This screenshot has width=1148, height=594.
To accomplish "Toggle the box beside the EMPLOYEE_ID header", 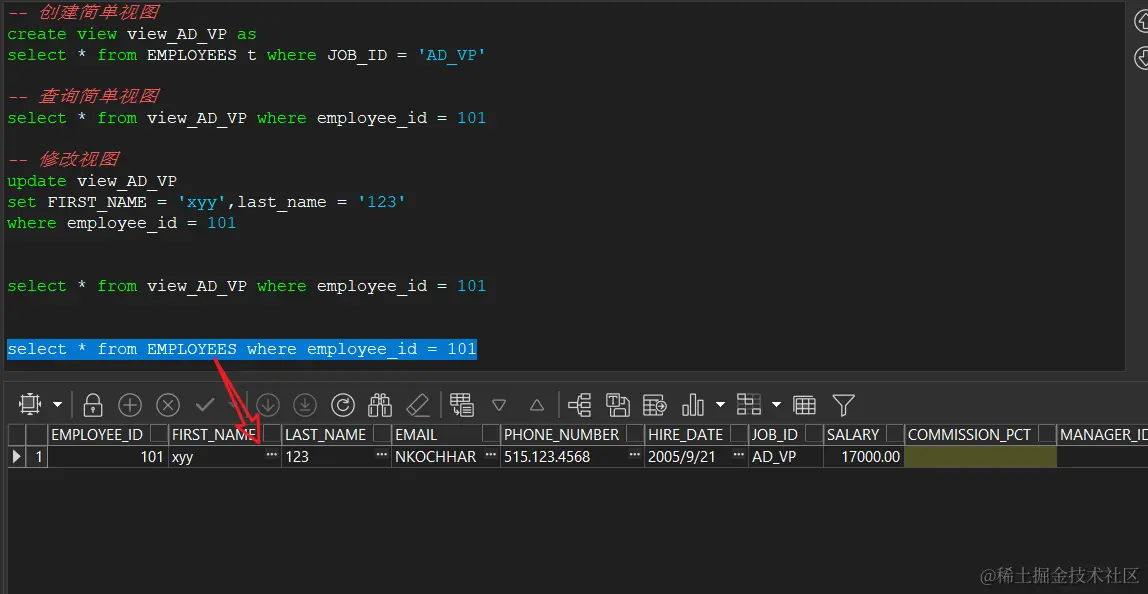I will point(158,434).
